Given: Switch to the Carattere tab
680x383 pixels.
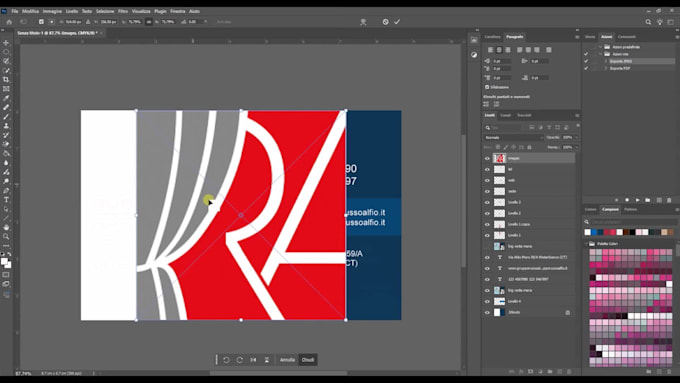Looking at the screenshot, I should [493, 37].
